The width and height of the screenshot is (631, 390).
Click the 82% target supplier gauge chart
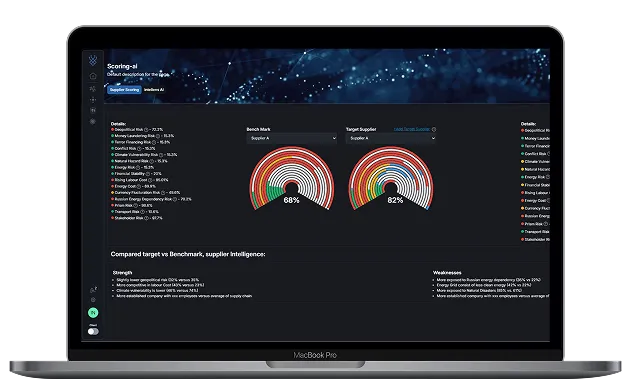tap(391, 178)
